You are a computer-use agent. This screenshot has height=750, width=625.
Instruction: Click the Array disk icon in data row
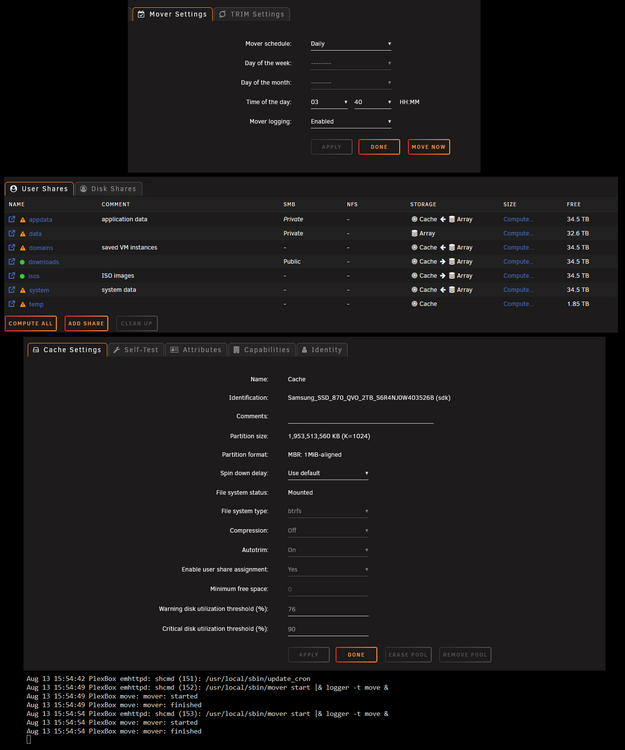(414, 233)
